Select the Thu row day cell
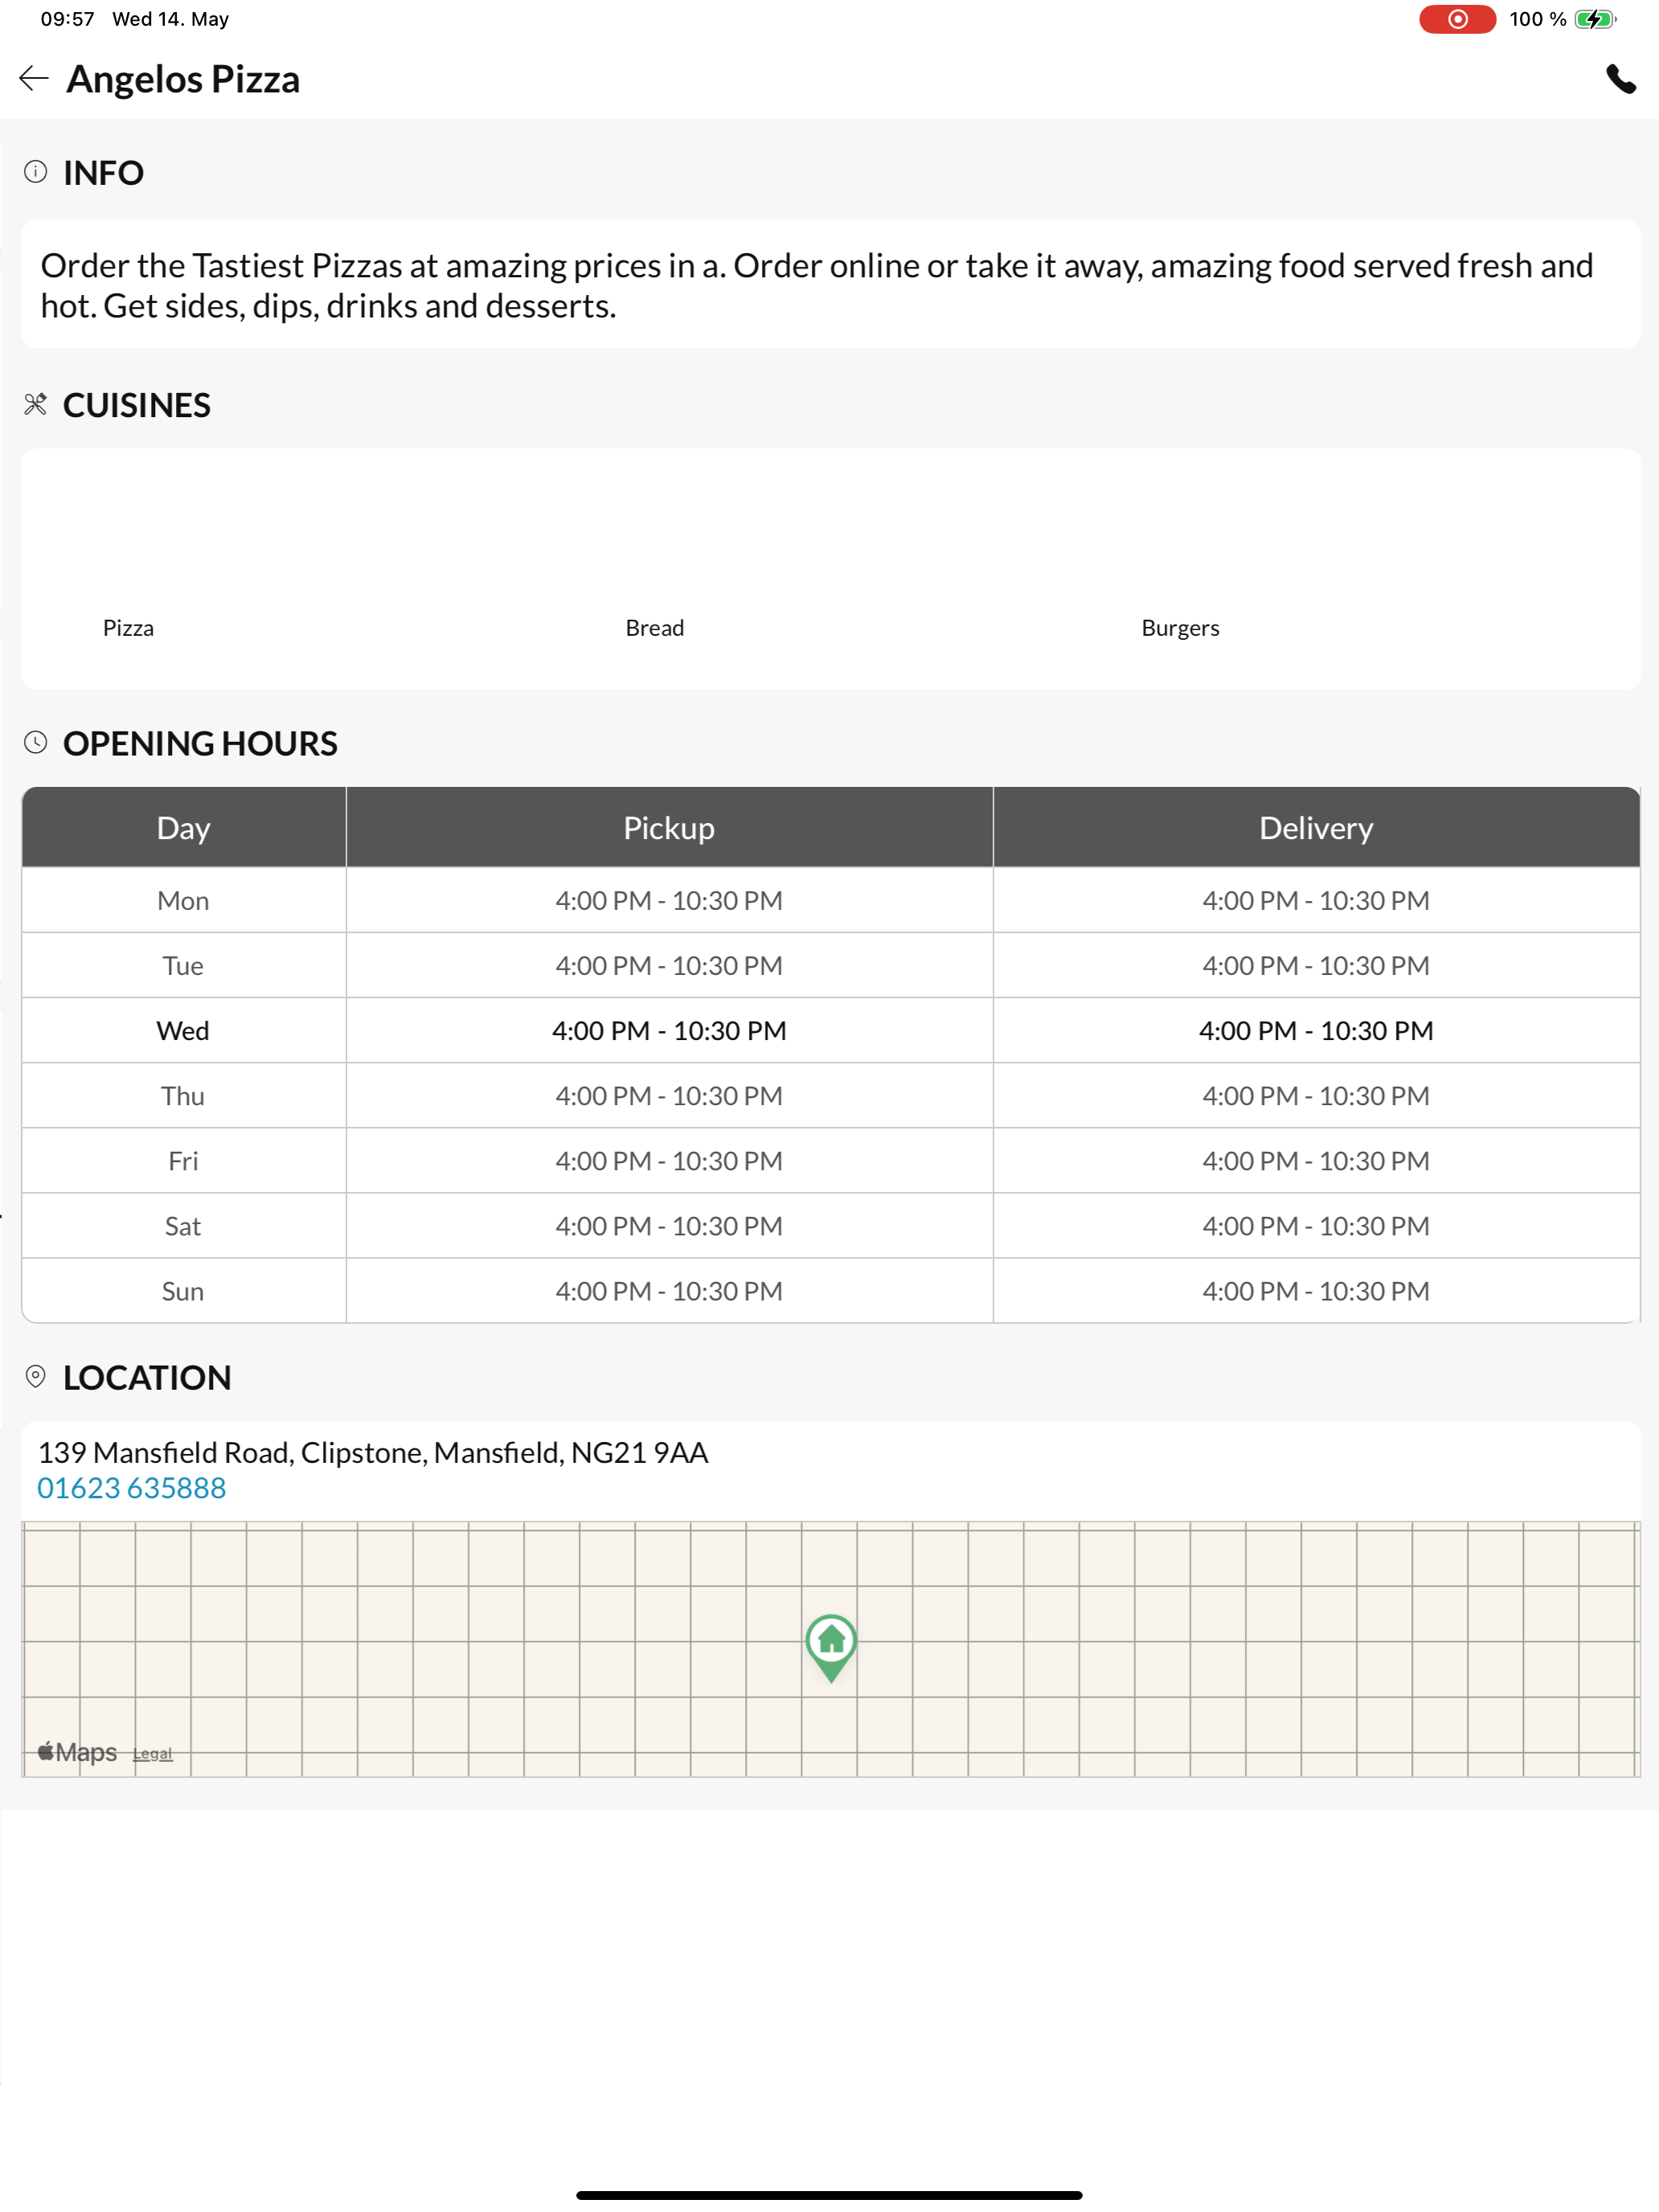Viewport: 1659px width, 2212px height. (x=184, y=1095)
